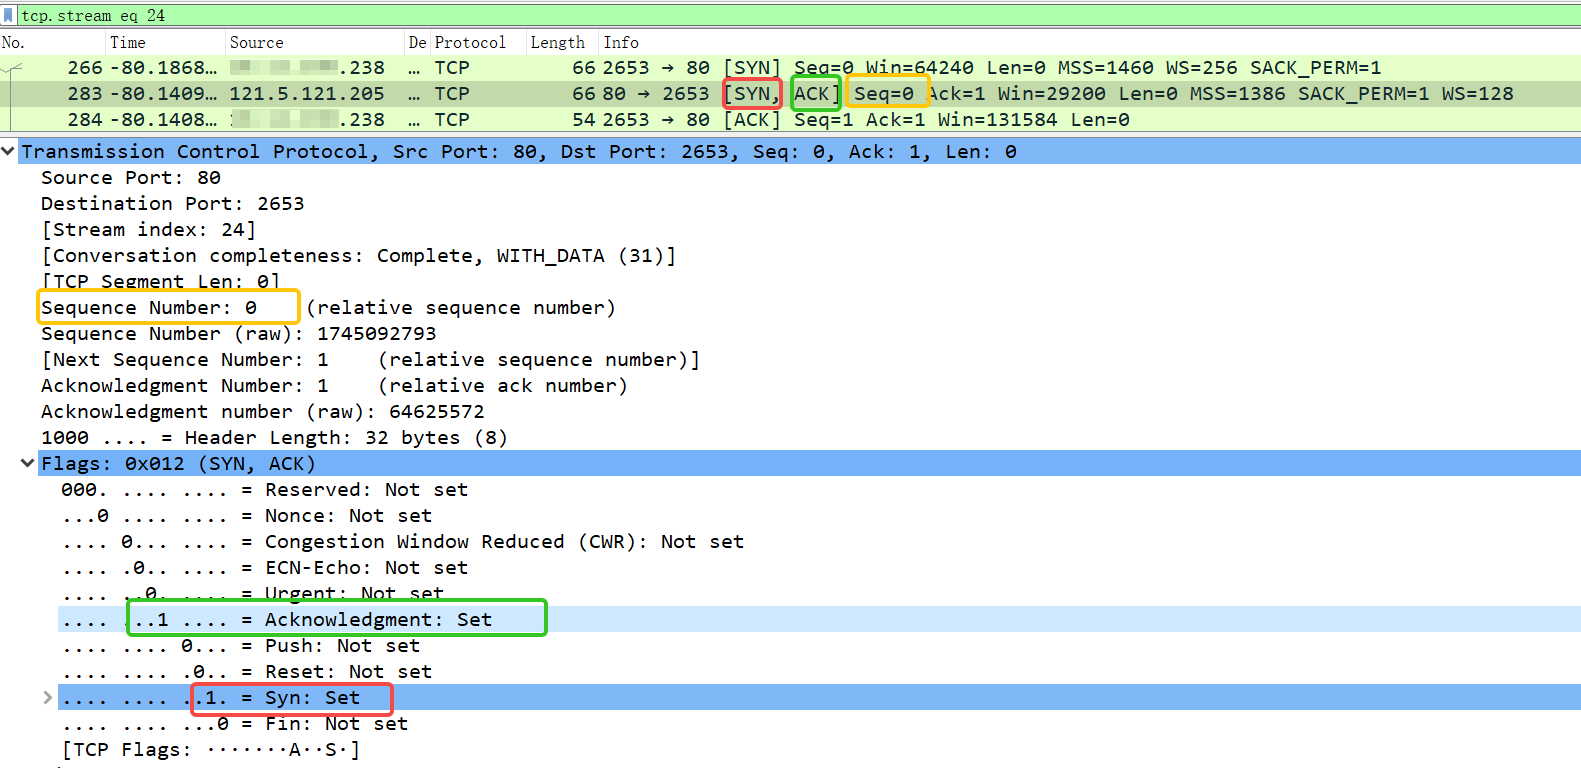
Task: Click the display filter field 'tcp.stream eq 24'
Action: pyautogui.click(x=800, y=15)
